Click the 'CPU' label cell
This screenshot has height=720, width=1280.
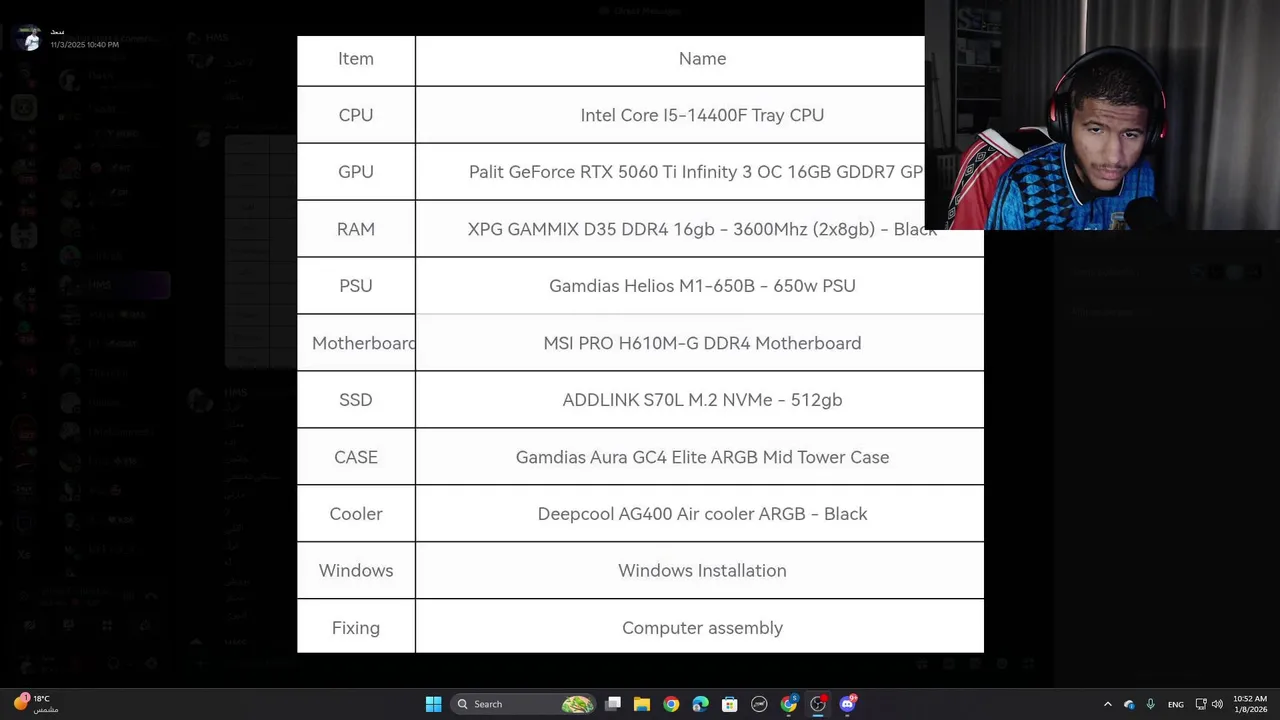coord(356,115)
